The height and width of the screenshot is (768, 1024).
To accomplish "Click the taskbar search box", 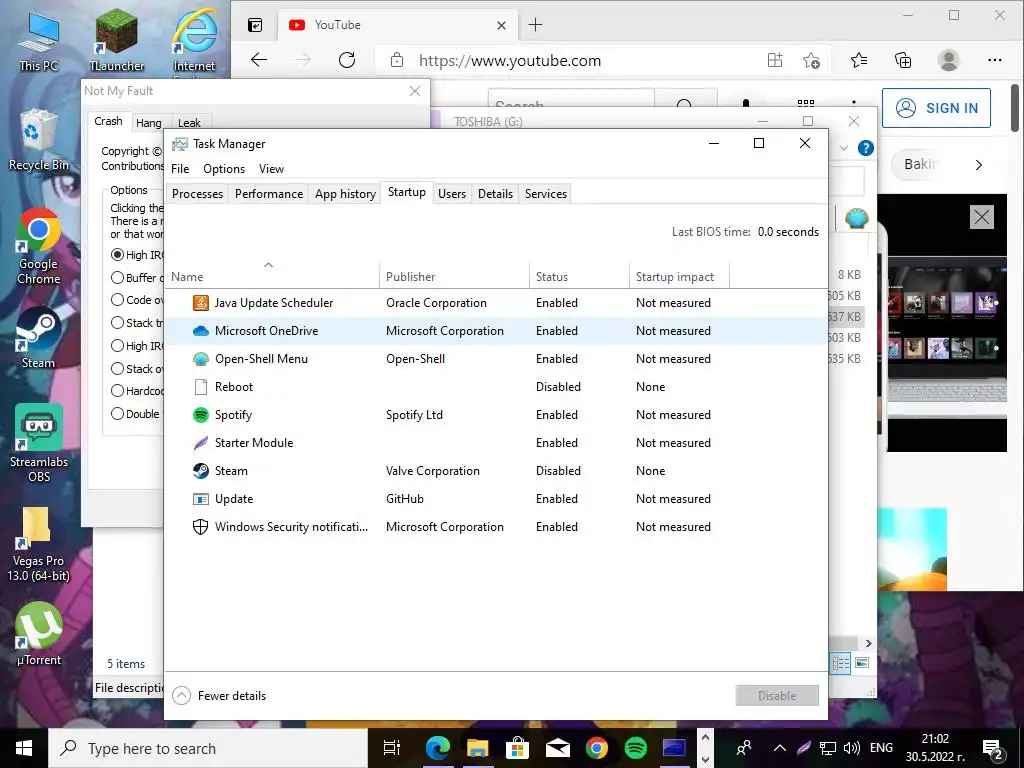I will pyautogui.click(x=208, y=748).
